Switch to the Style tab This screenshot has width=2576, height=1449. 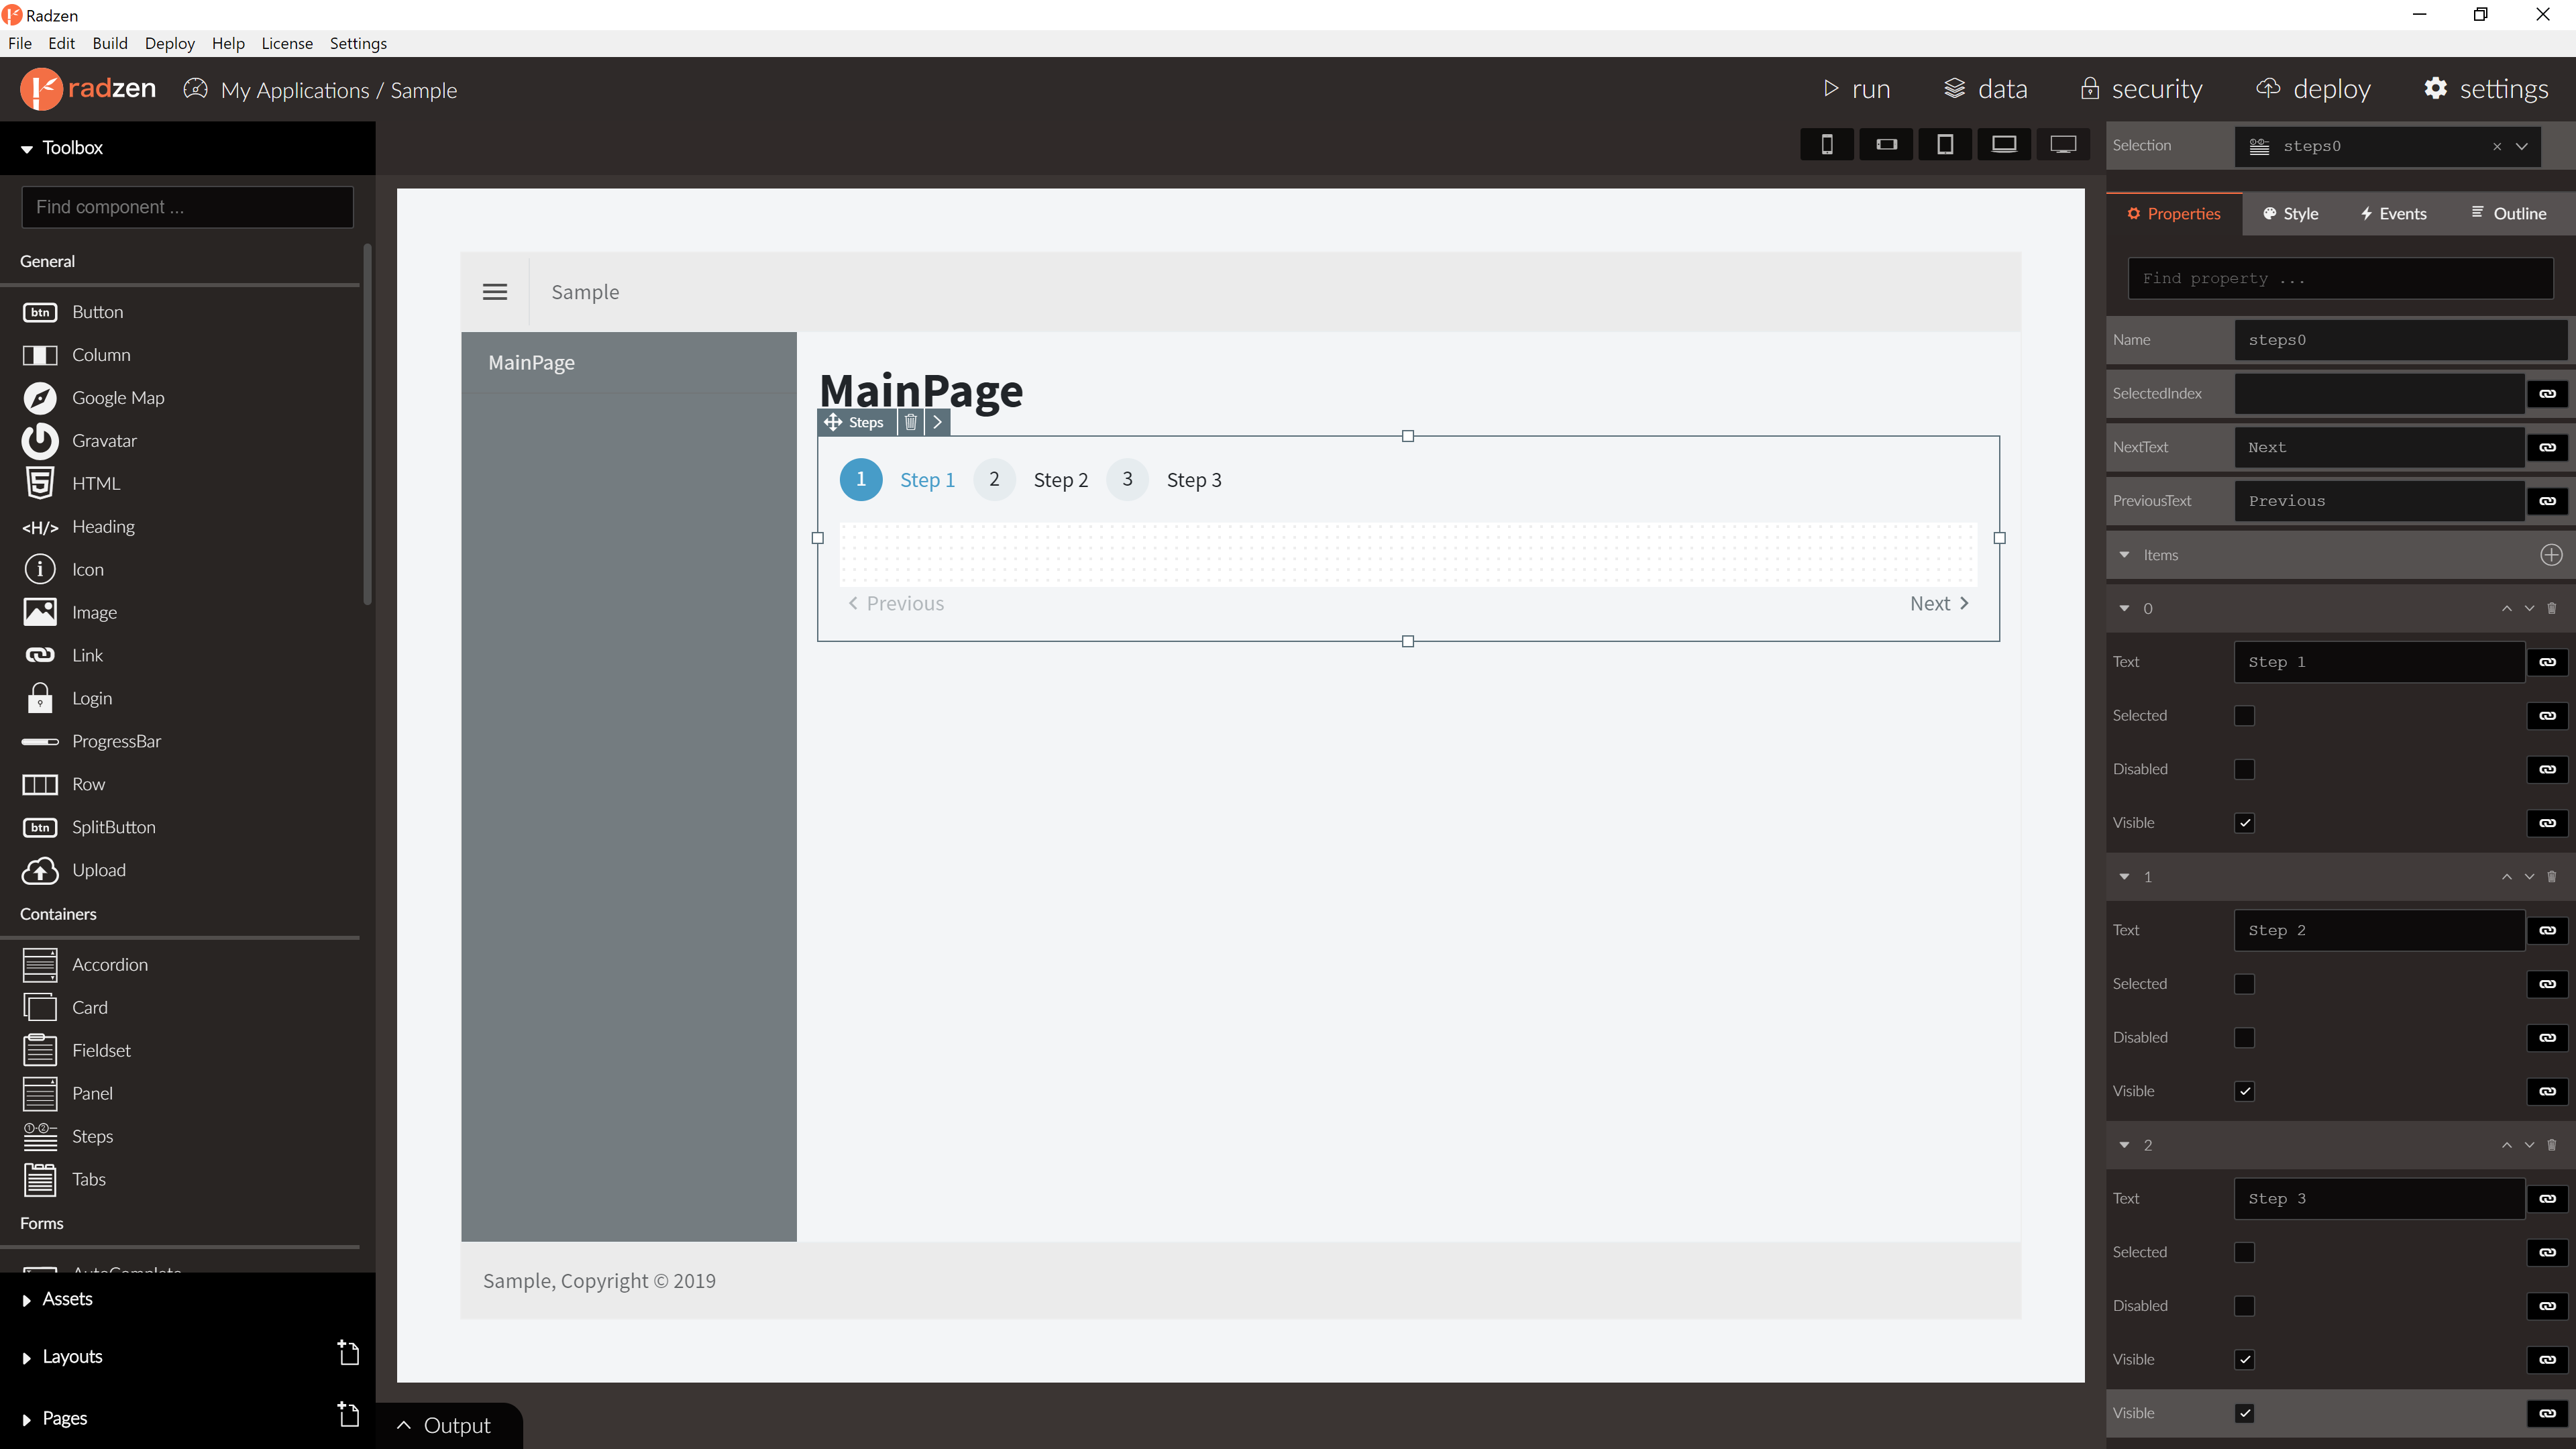coord(2290,214)
